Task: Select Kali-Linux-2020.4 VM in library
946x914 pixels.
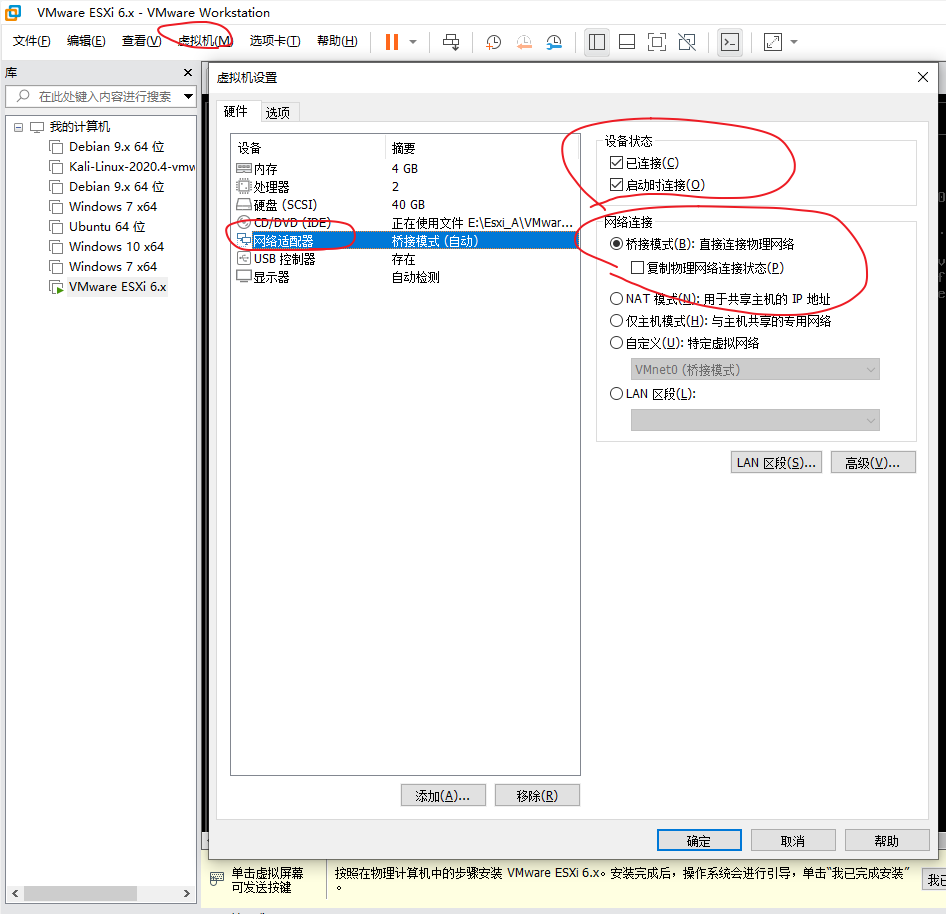Action: (x=122, y=167)
